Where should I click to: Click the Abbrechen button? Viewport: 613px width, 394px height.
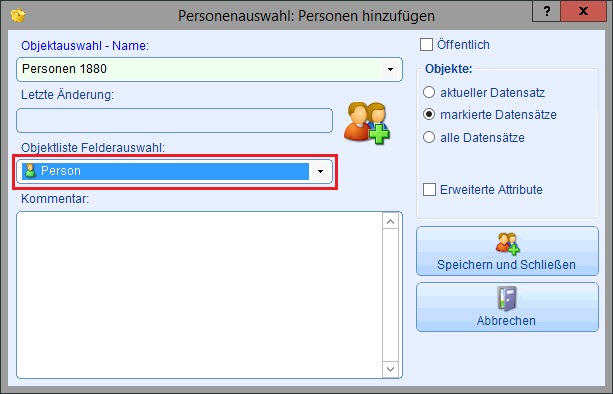(x=507, y=307)
